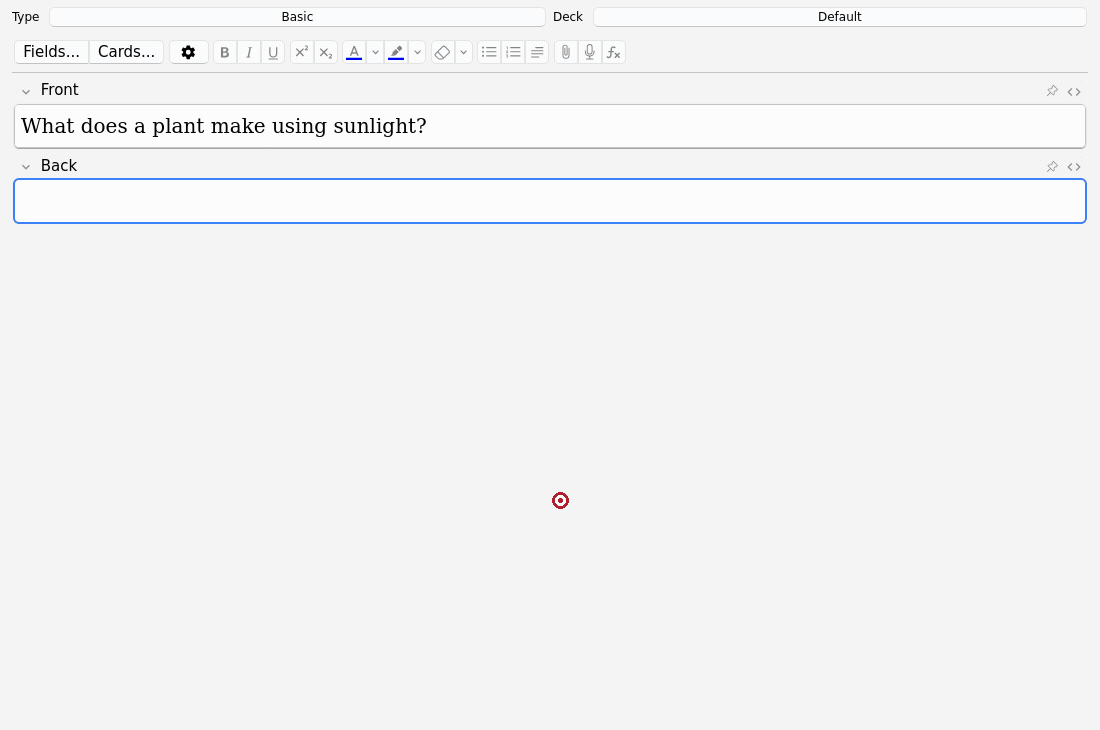
Task: Remove formatting with the eraser
Action: tap(442, 52)
